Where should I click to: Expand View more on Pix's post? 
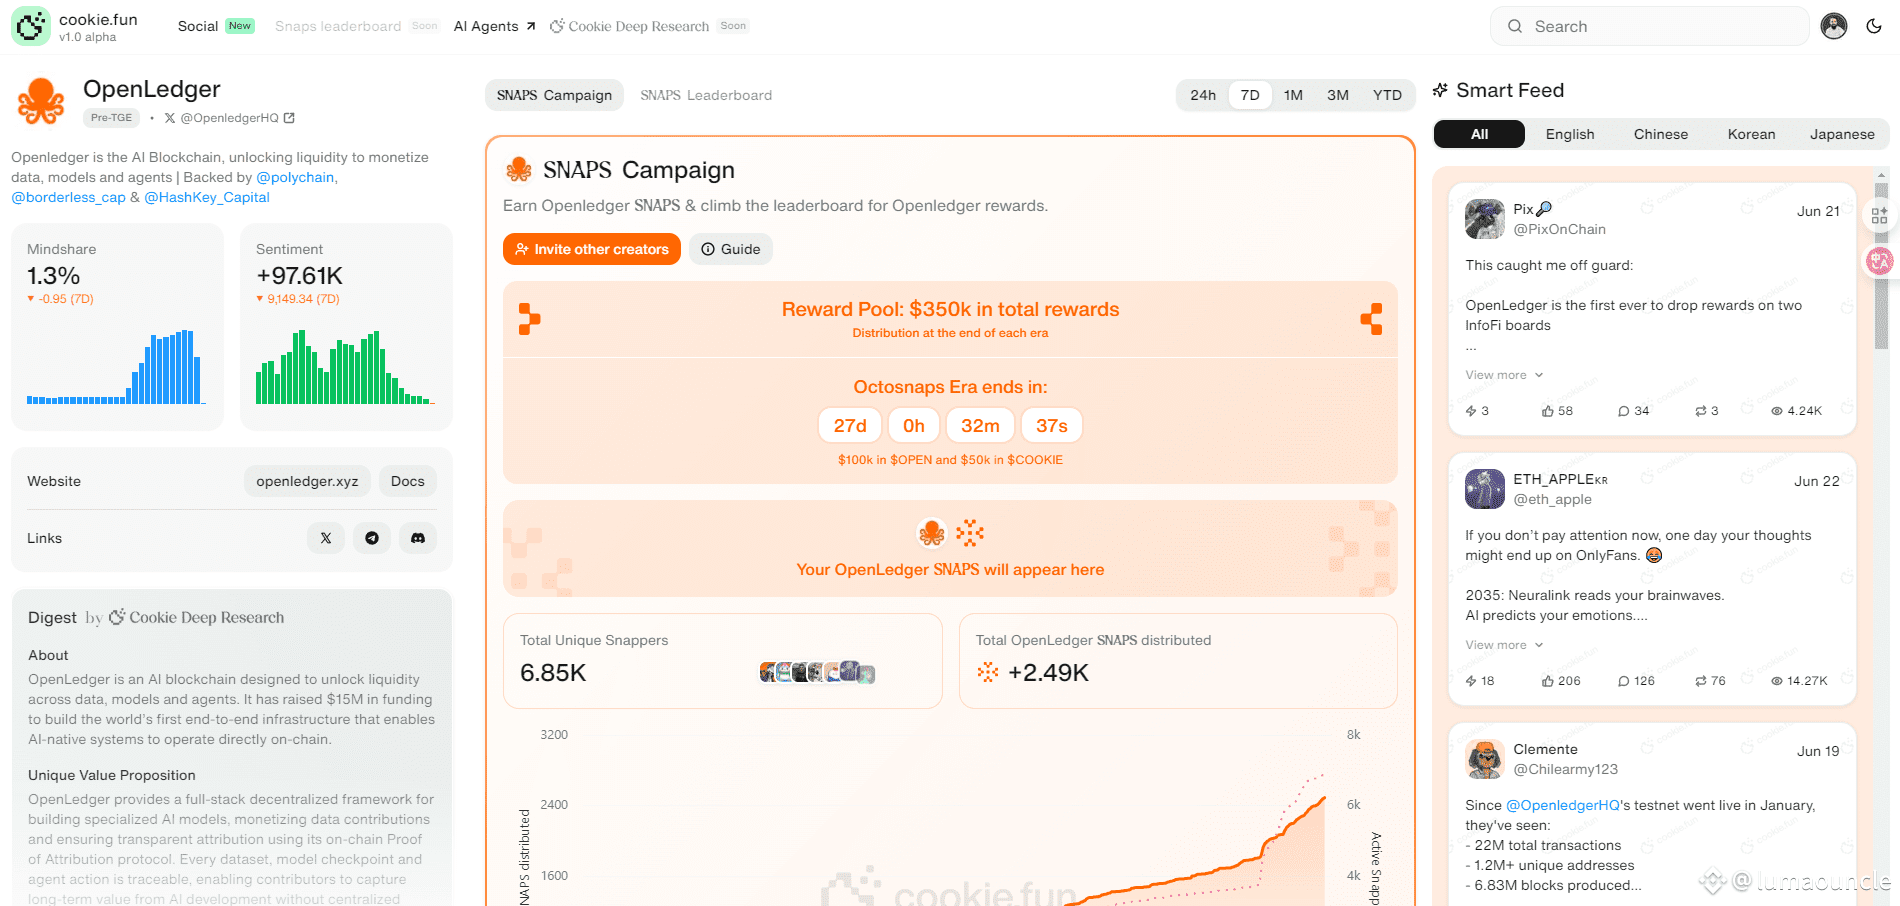[1504, 375]
